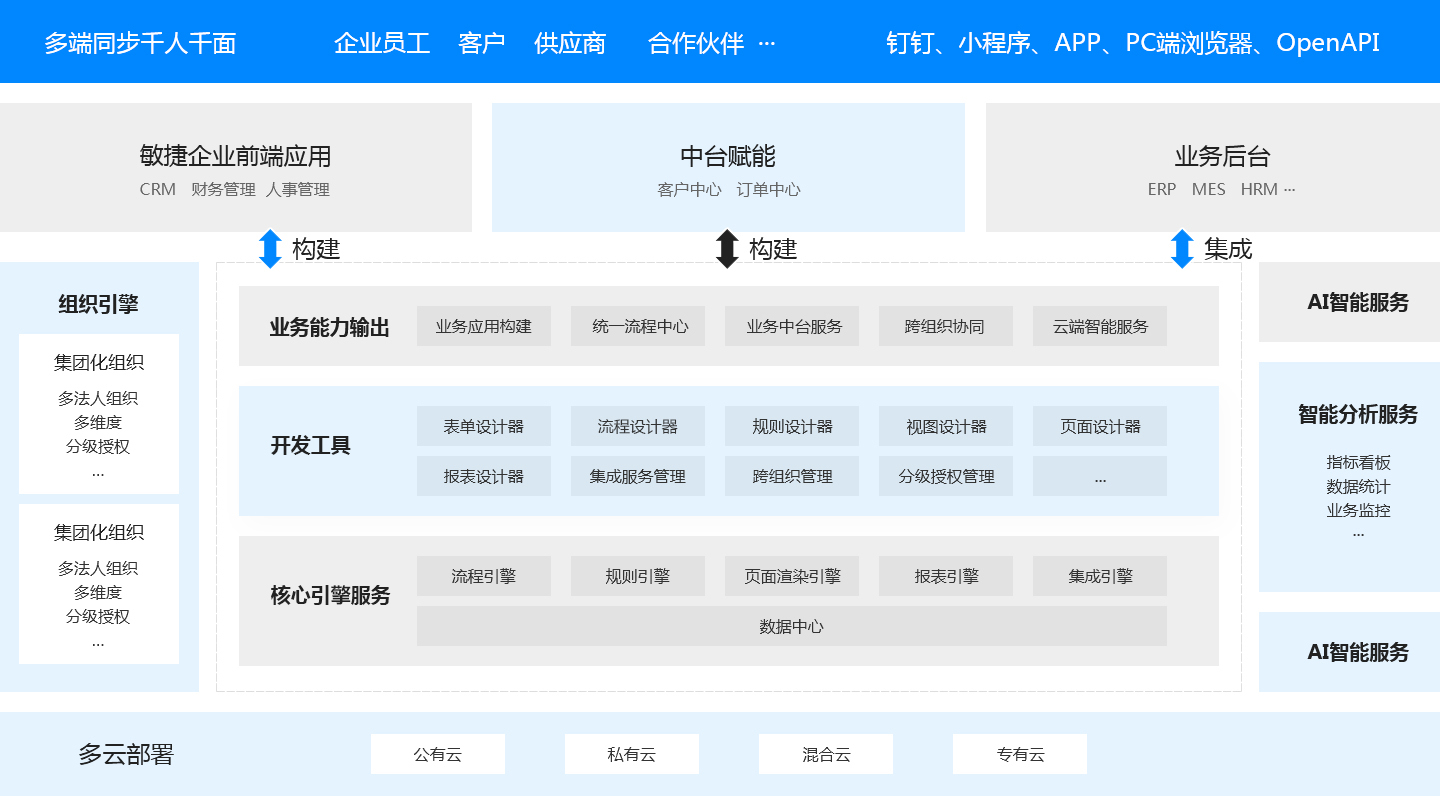The image size is (1440, 797).
Task: Select 集成服务管理 in 开发工具
Action: [x=638, y=476]
